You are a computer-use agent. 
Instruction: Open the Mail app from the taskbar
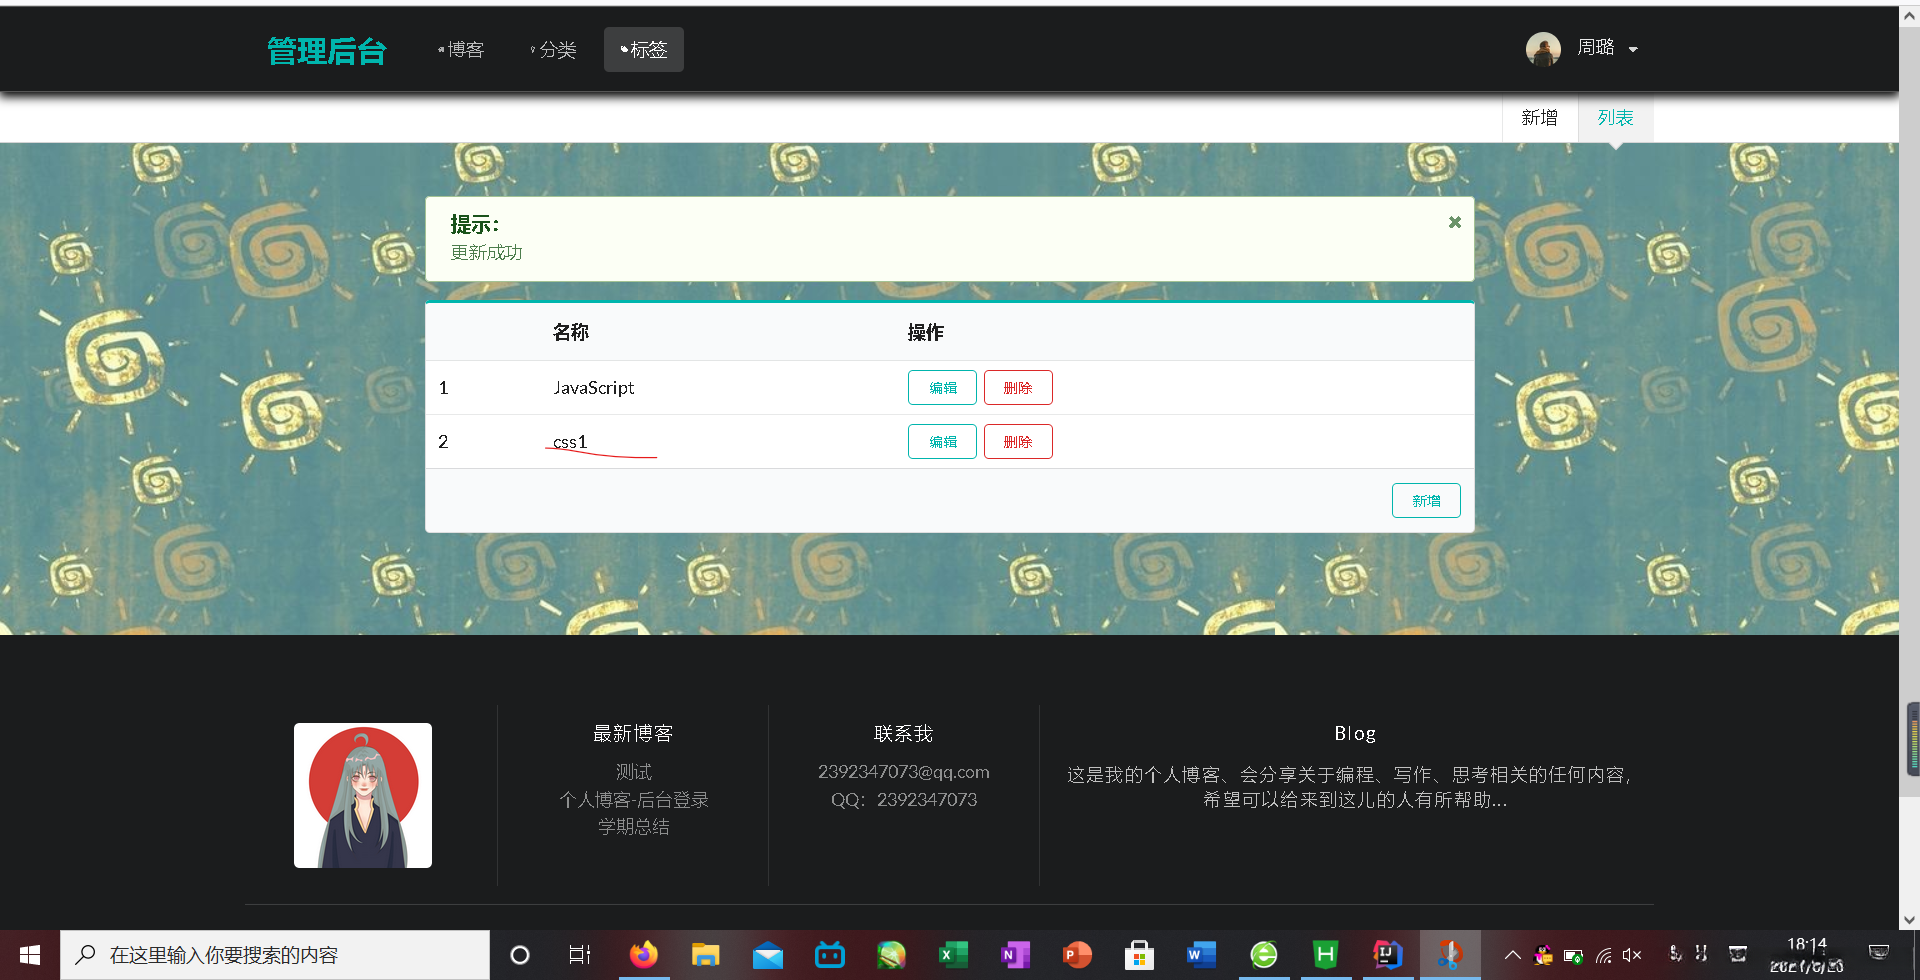767,954
